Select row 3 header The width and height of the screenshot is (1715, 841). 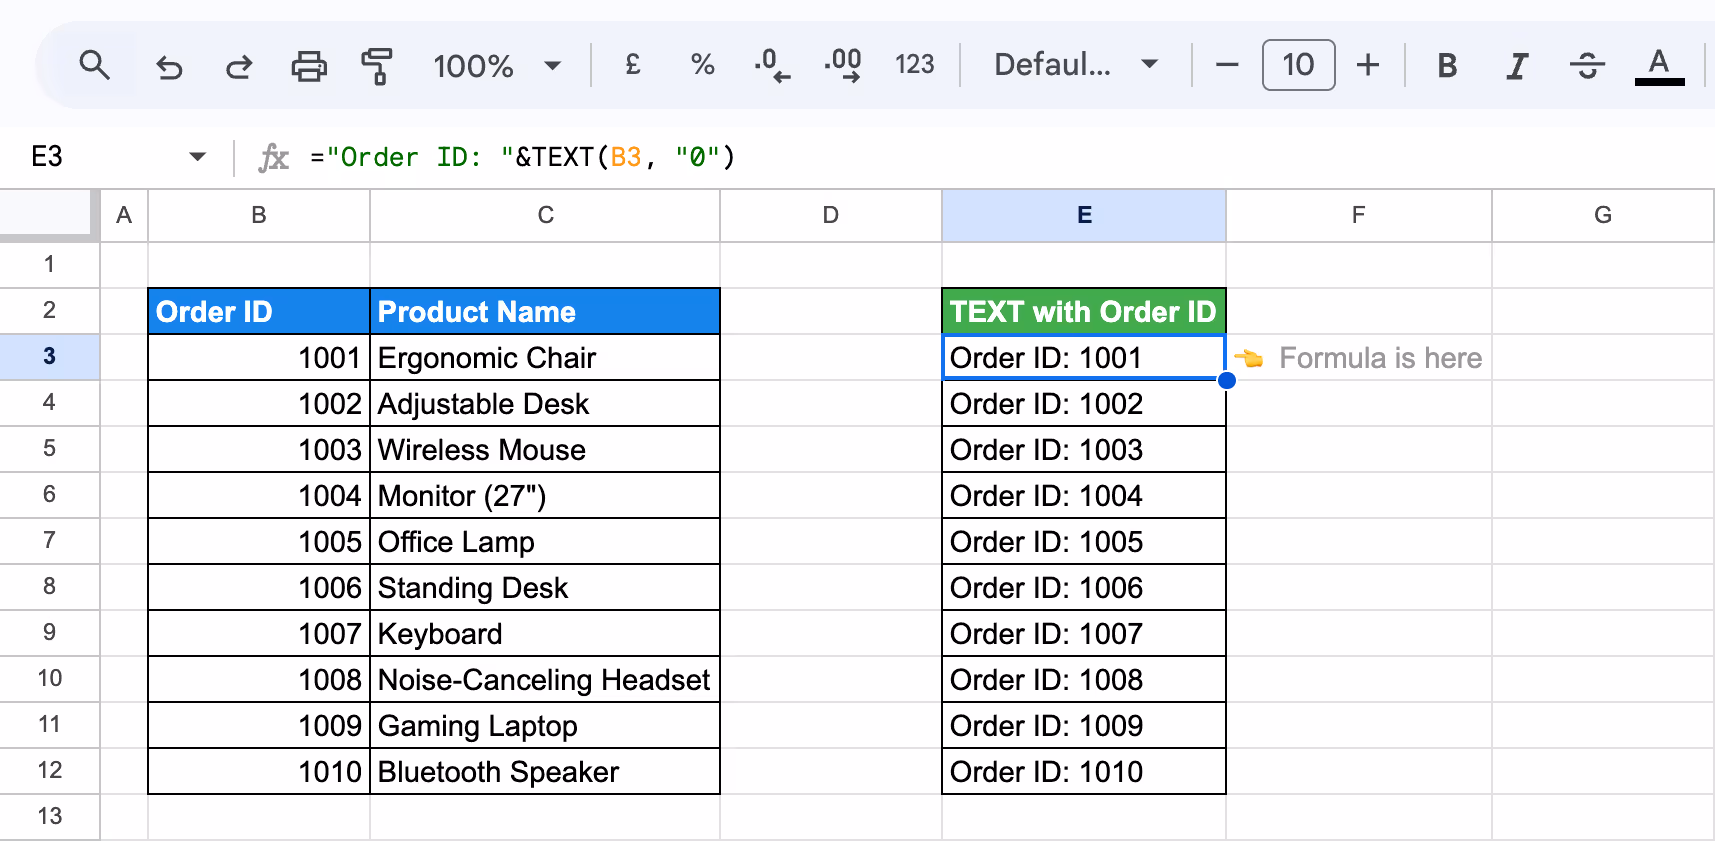coord(49,357)
